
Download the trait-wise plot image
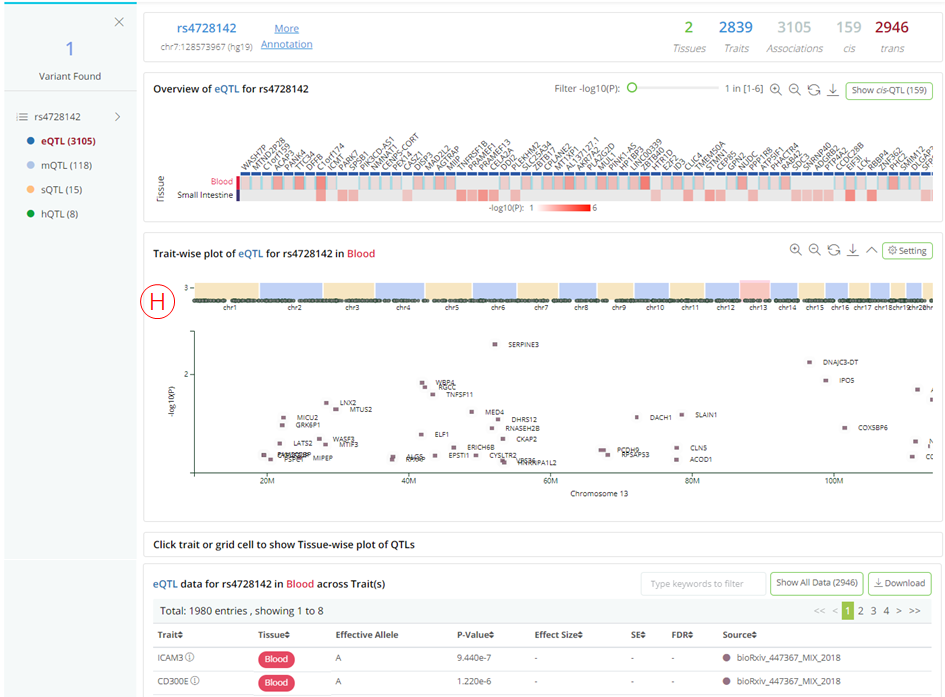click(853, 250)
